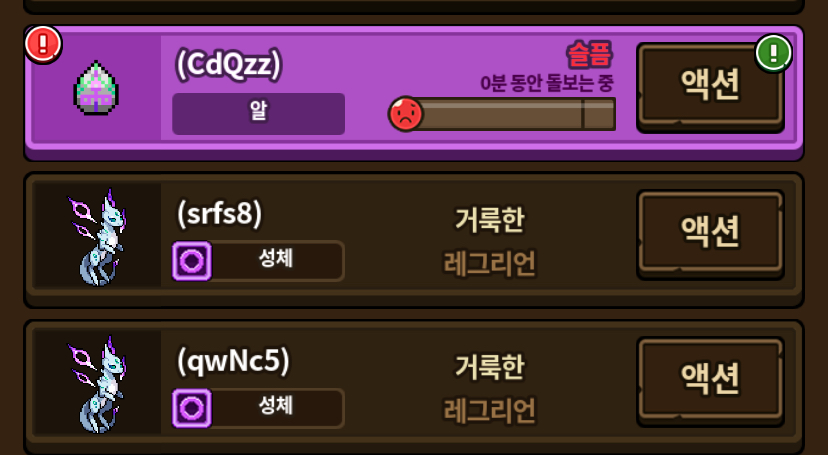Viewport: 828px width, 455px height.
Task: Select the srfs8 dragon sprite
Action: (97, 237)
